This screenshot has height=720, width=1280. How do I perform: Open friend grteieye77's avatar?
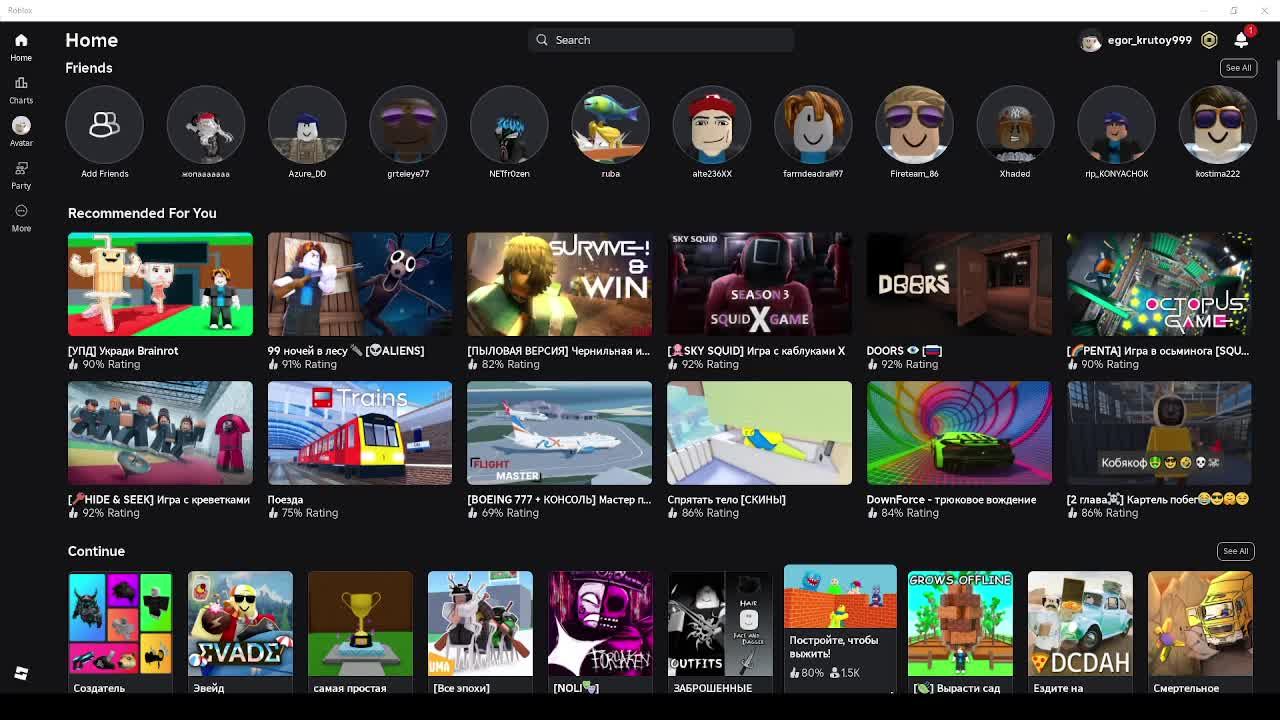coord(408,125)
